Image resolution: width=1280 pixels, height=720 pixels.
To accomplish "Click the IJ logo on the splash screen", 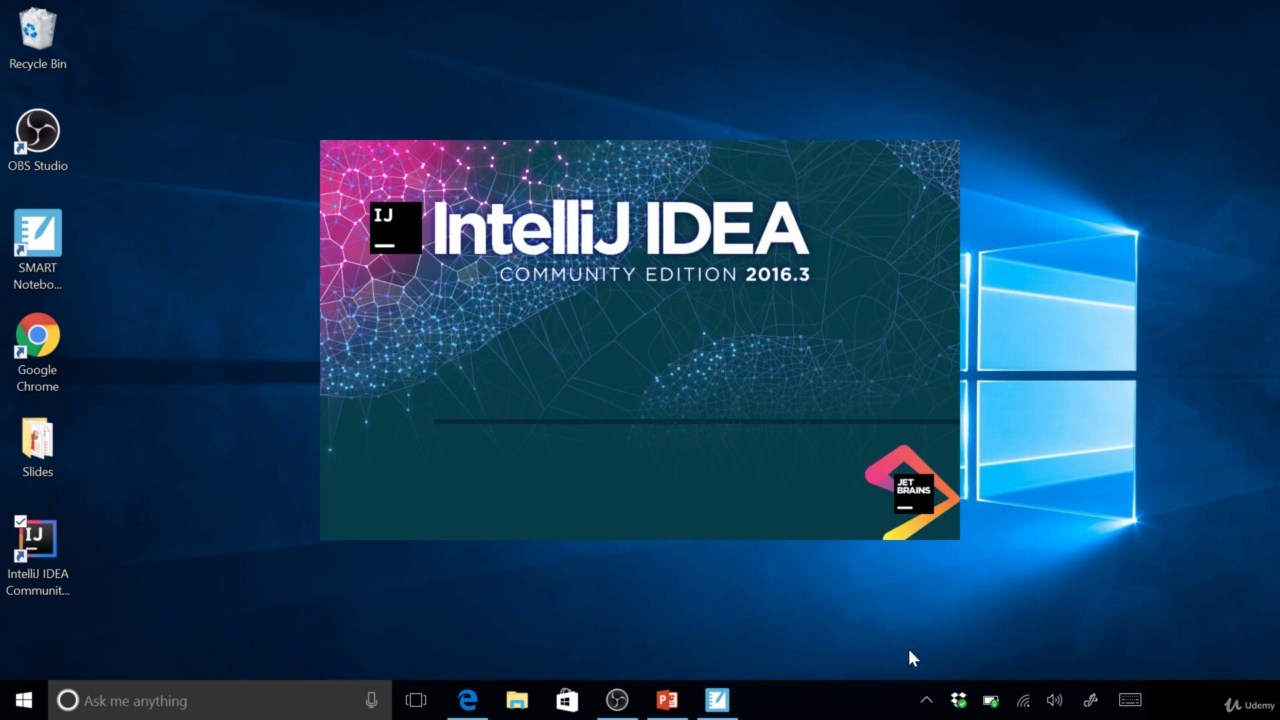I will pyautogui.click(x=396, y=228).
